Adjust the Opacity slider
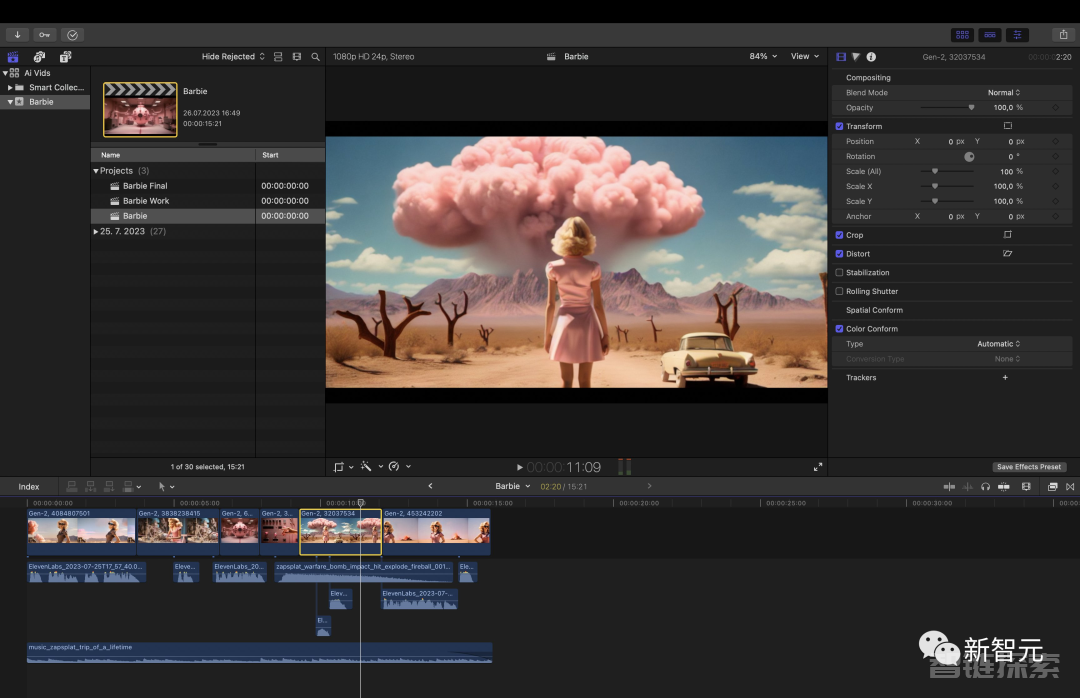 [x=947, y=107]
